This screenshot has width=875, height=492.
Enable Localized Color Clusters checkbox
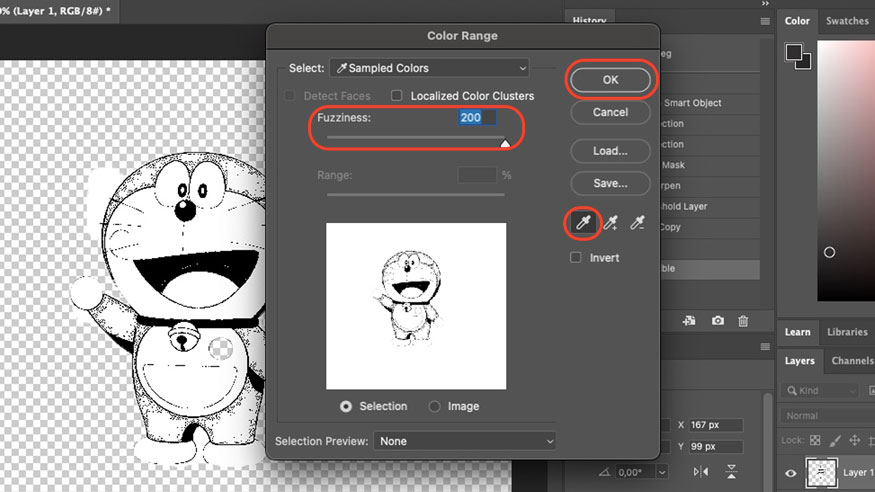[396, 95]
